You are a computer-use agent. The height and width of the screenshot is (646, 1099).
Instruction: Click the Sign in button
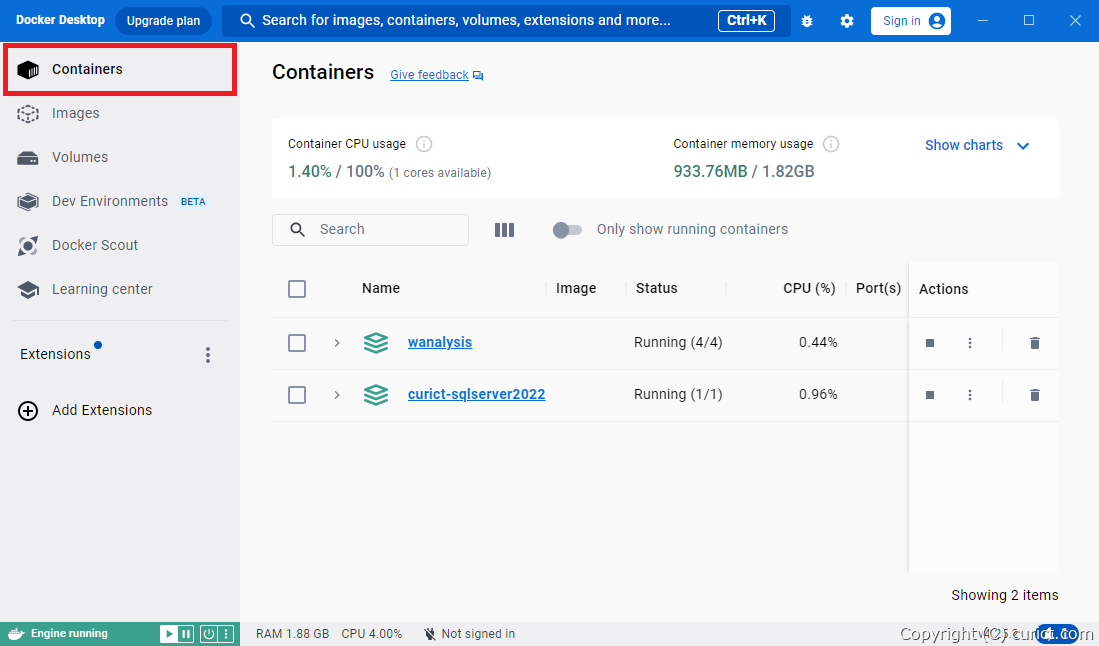coord(910,21)
